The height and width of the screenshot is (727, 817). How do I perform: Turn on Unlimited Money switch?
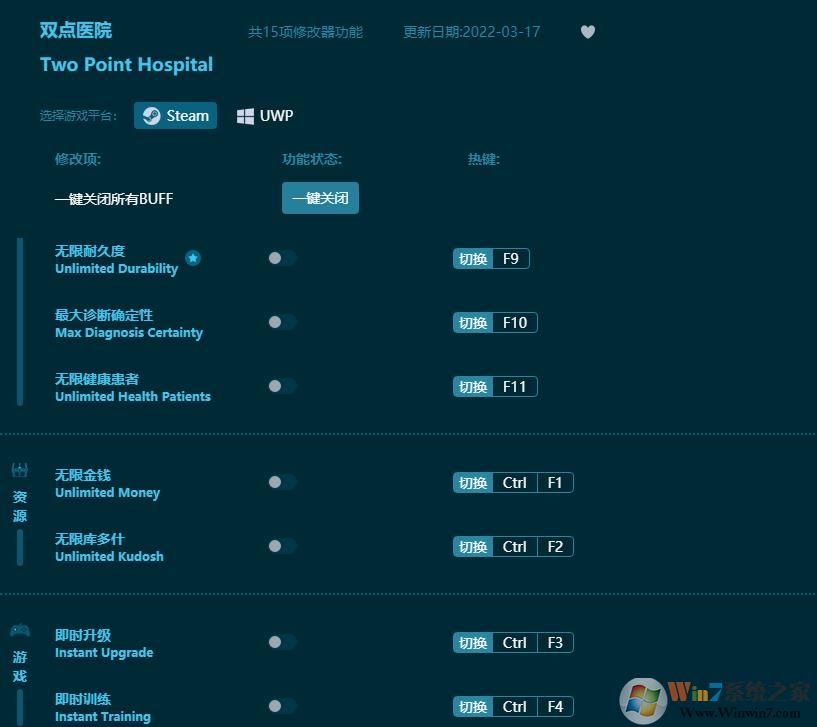(282, 482)
